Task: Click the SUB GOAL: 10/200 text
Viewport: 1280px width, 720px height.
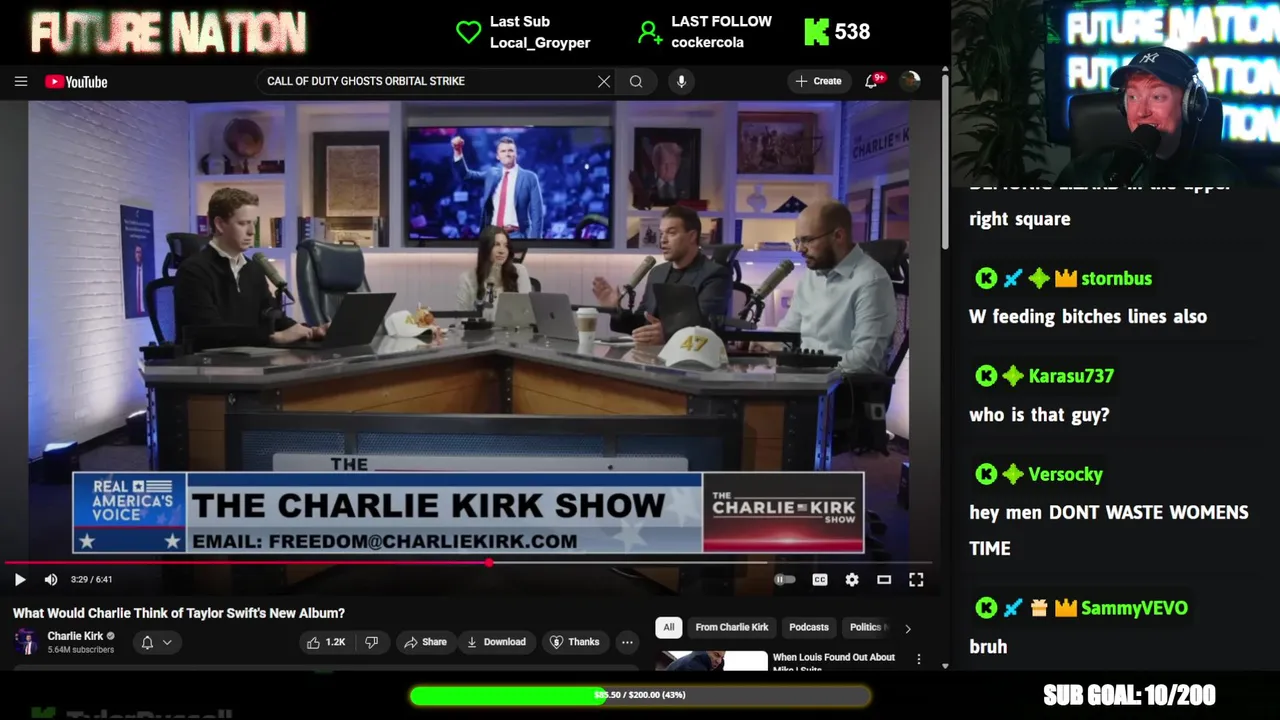Action: click(1129, 695)
